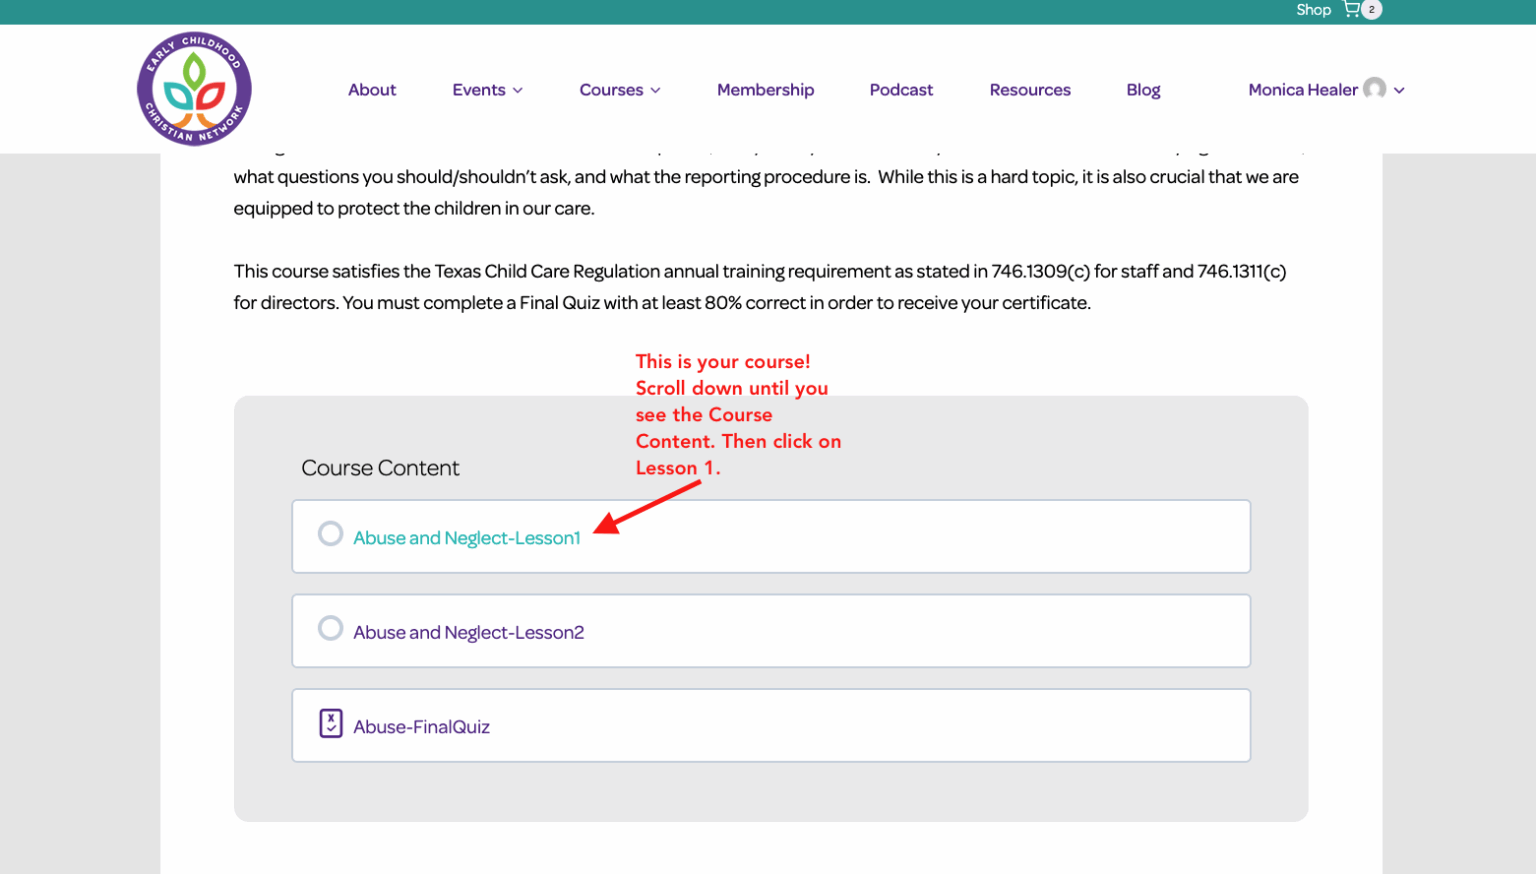Open the shopping cart icon
1536x874 pixels.
coord(1351,10)
